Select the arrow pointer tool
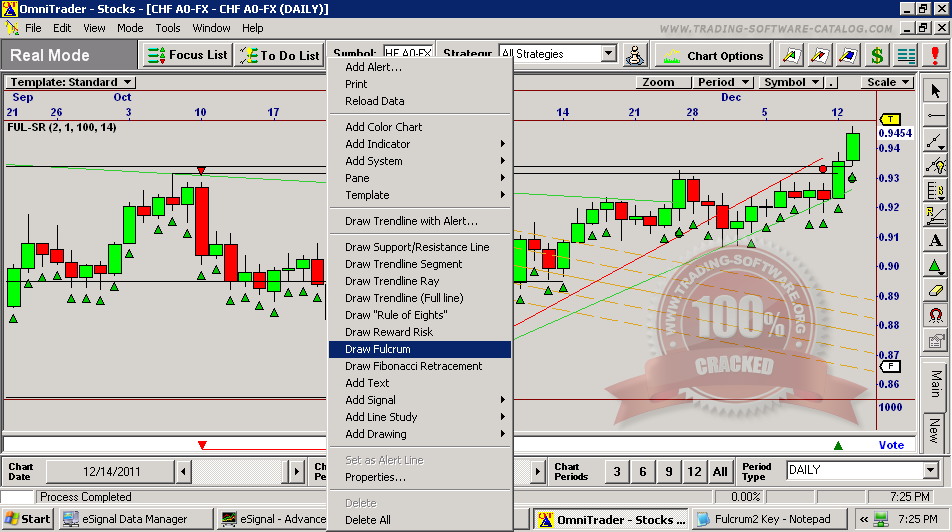 pos(935,91)
